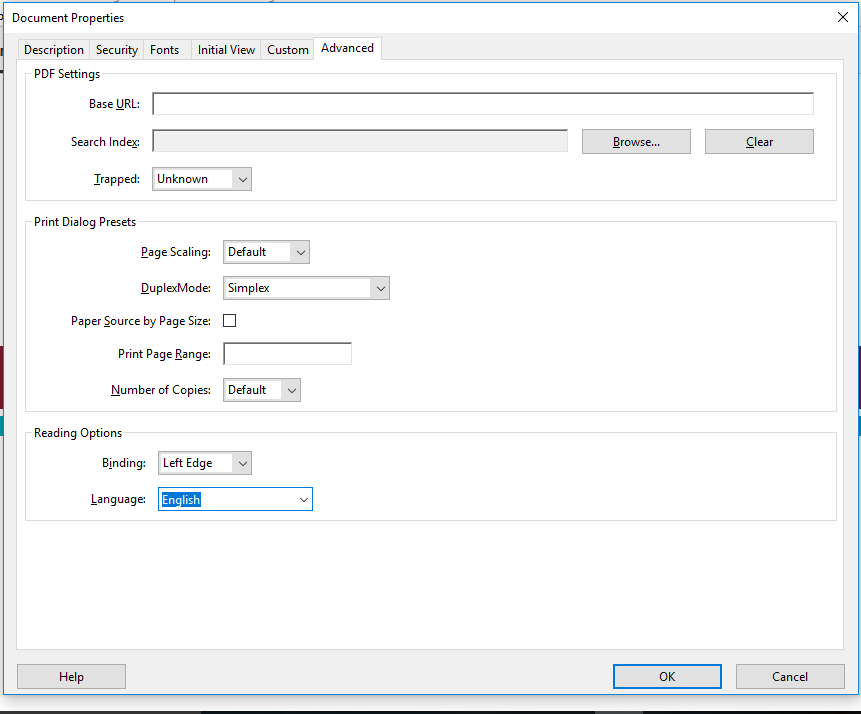
Task: Click Browse for search index
Action: pyautogui.click(x=636, y=142)
